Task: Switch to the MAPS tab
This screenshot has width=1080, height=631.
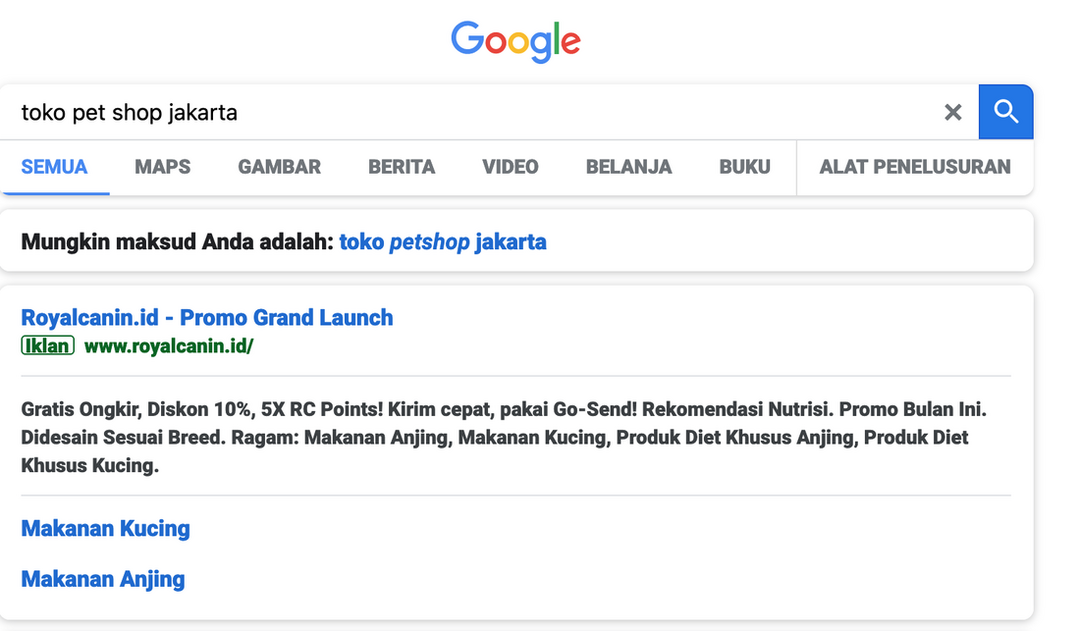Action: (162, 167)
